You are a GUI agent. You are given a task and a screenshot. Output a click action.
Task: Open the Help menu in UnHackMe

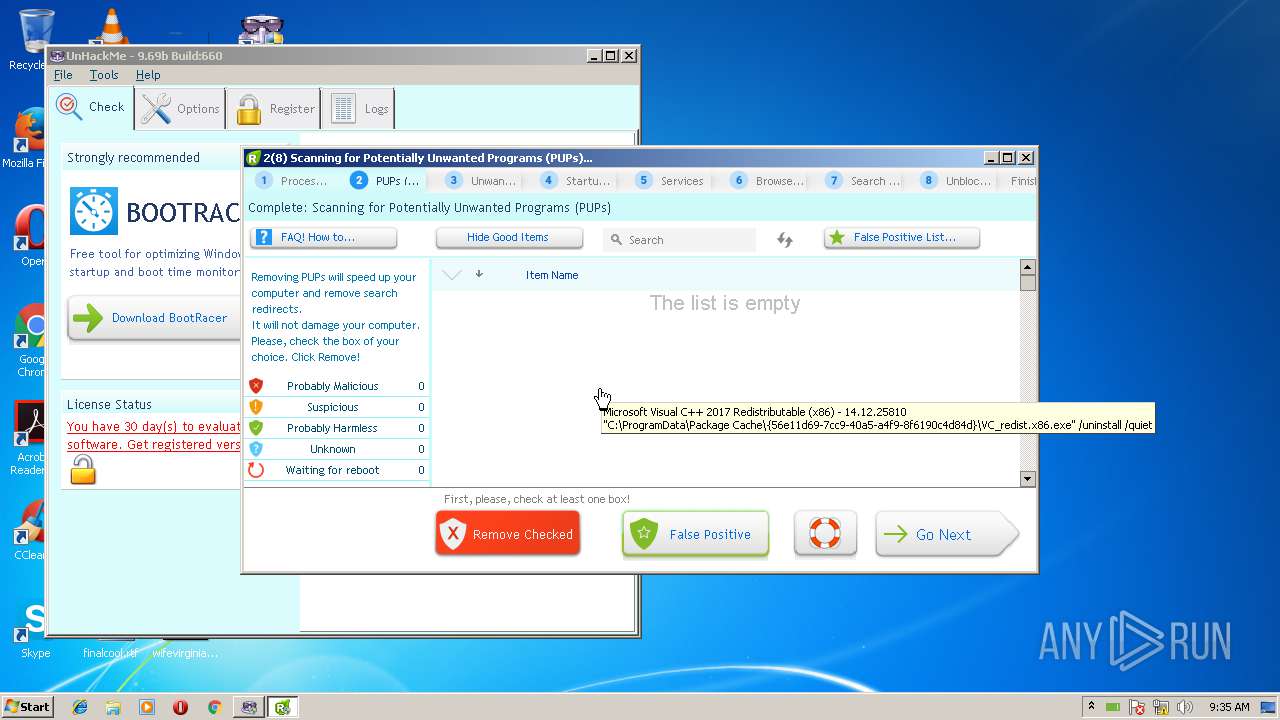tap(148, 75)
